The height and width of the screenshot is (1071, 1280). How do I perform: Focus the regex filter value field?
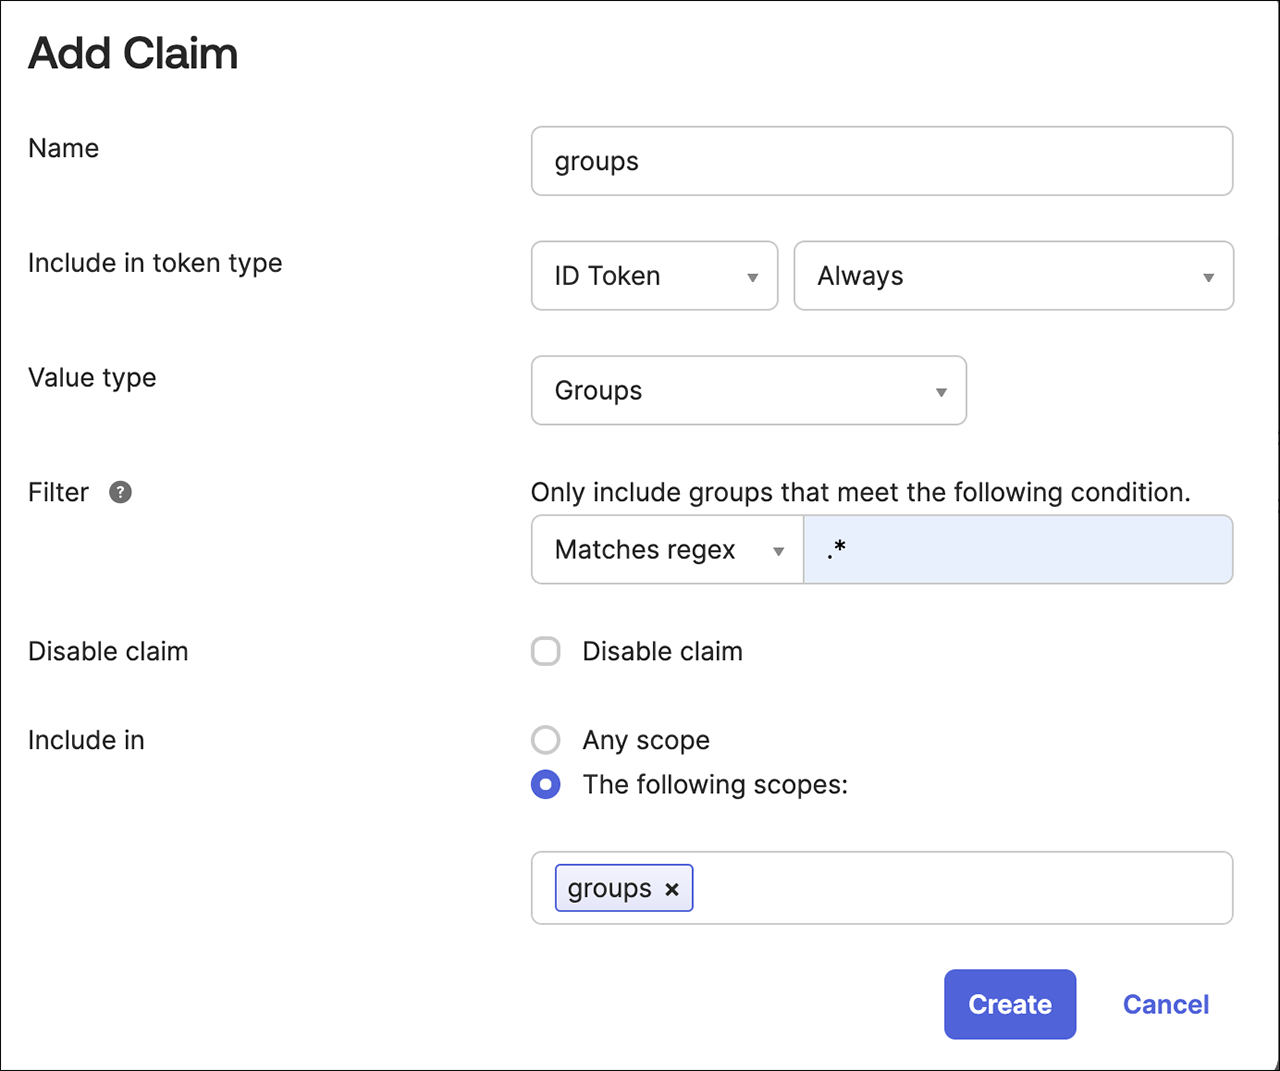[x=1017, y=550]
